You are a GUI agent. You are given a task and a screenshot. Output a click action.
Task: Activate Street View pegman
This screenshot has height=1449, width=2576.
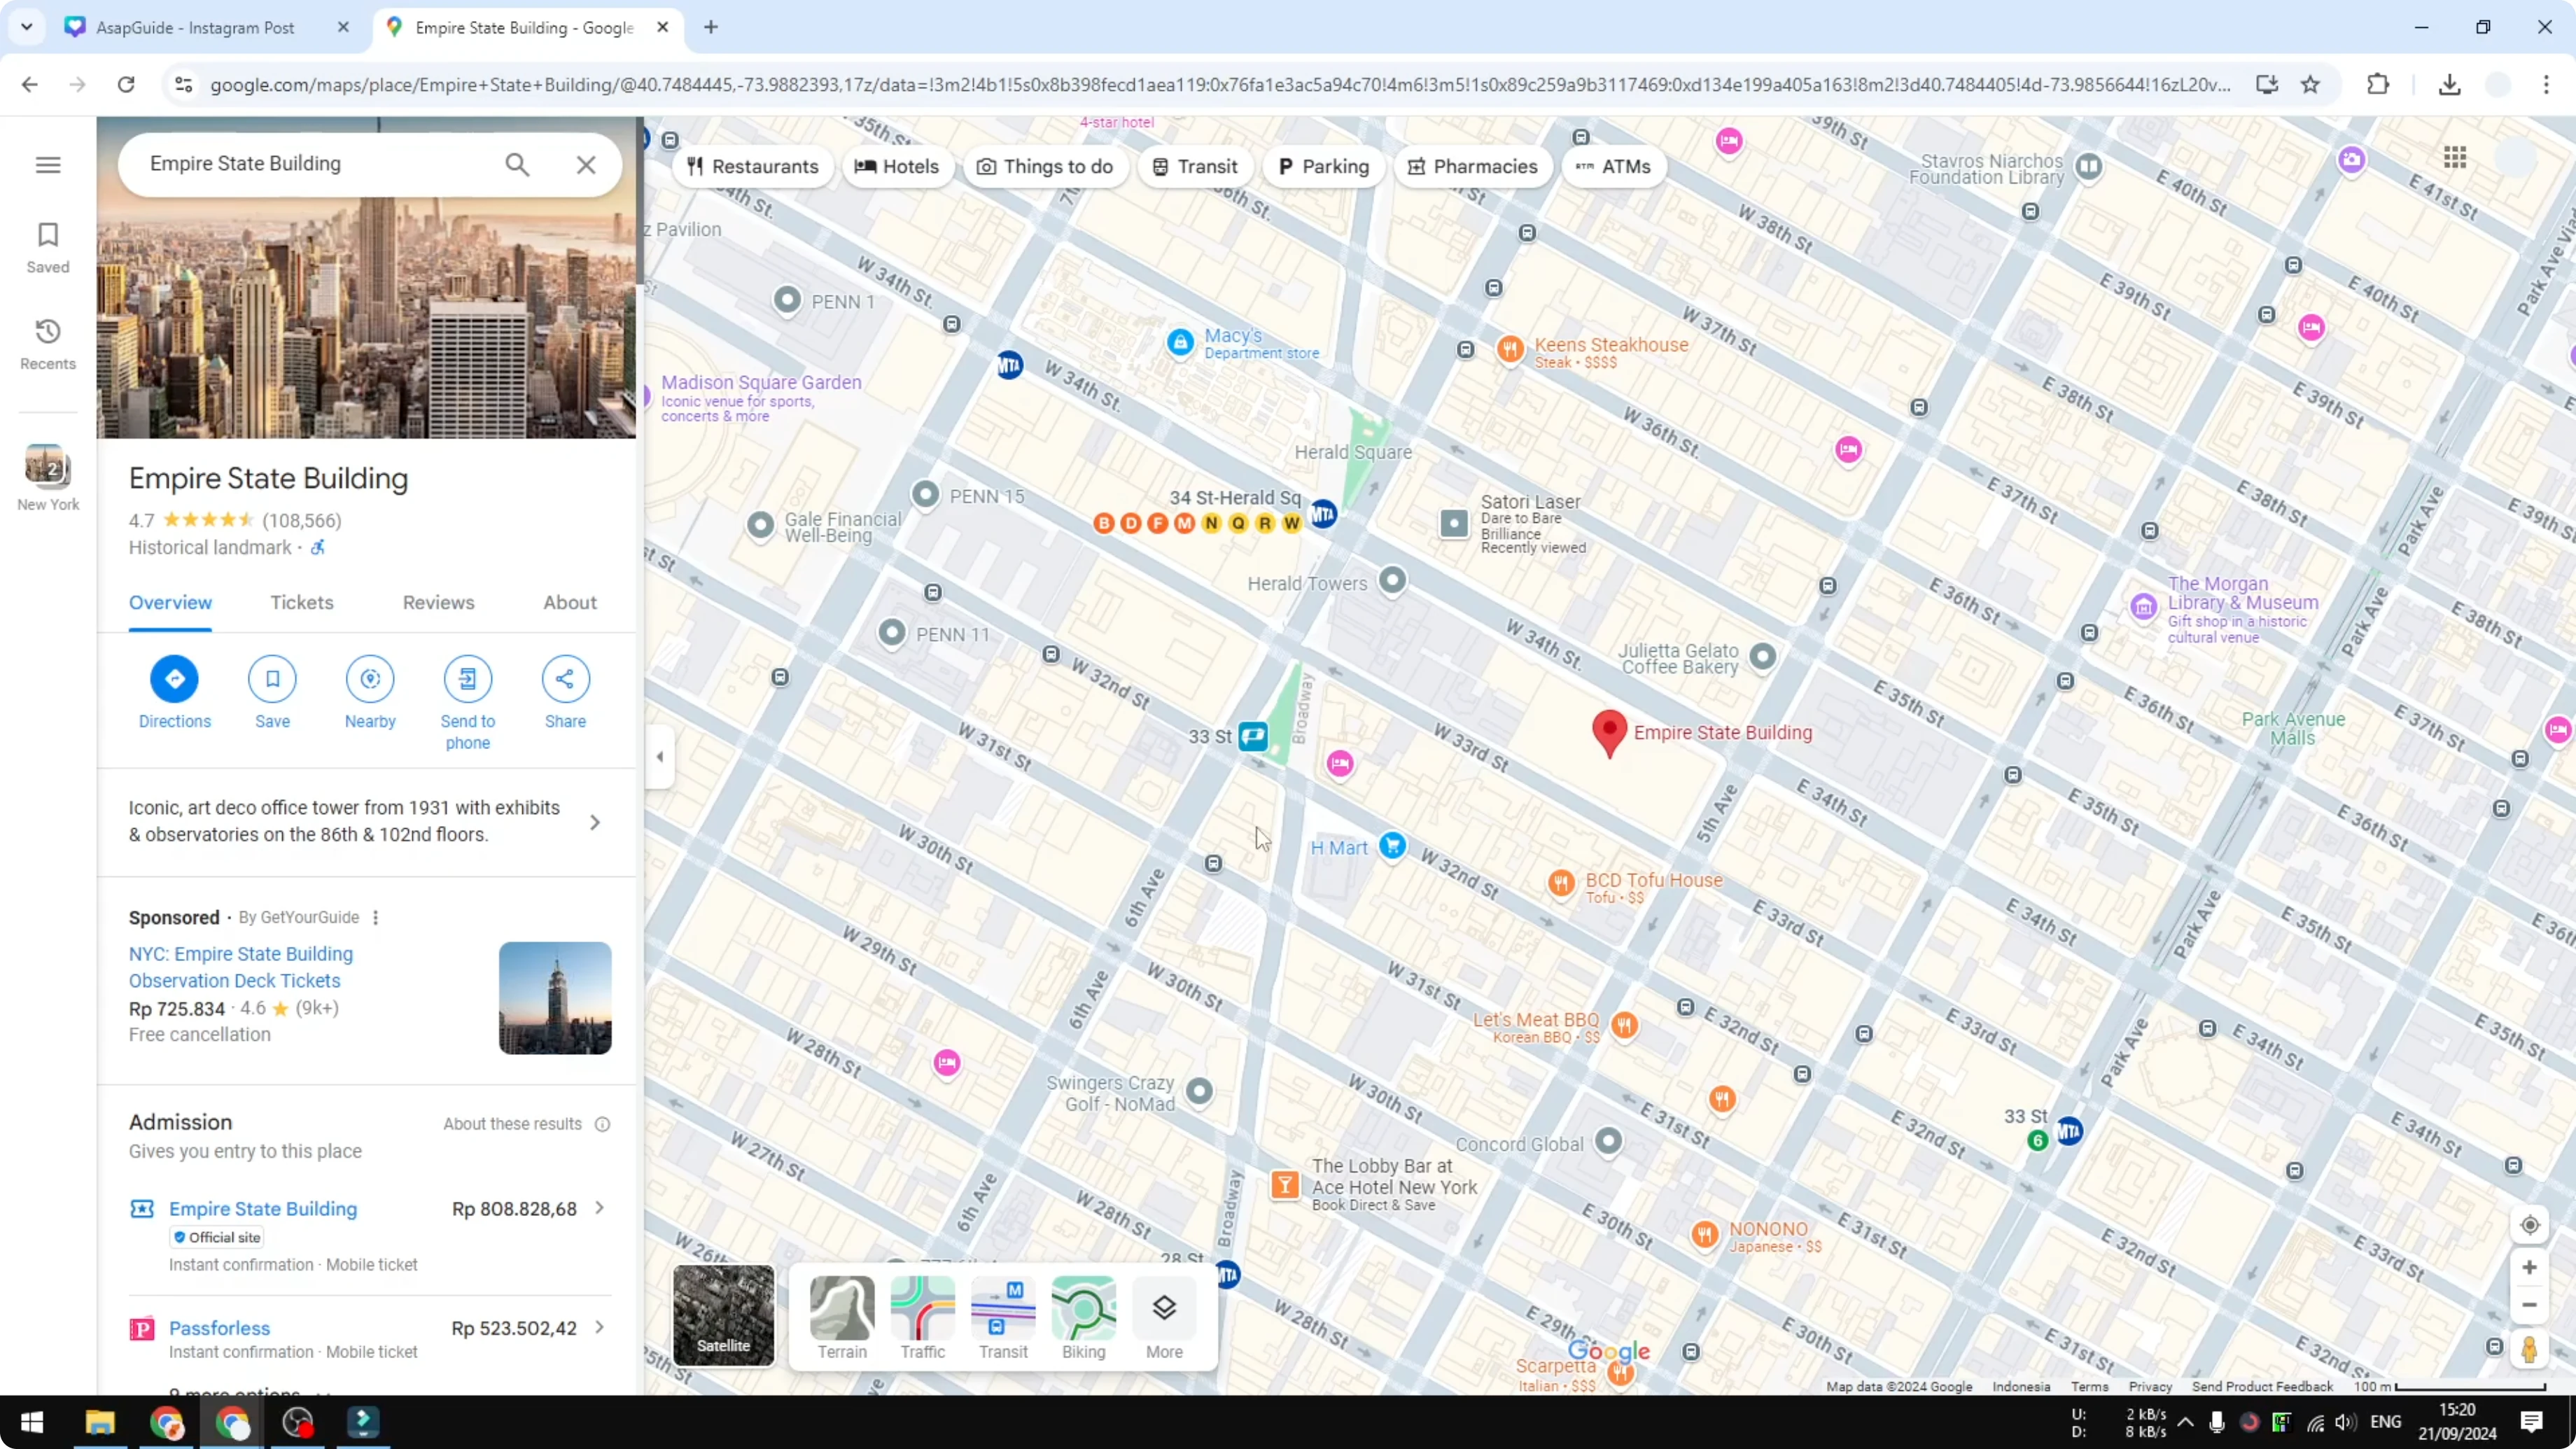click(x=2529, y=1350)
